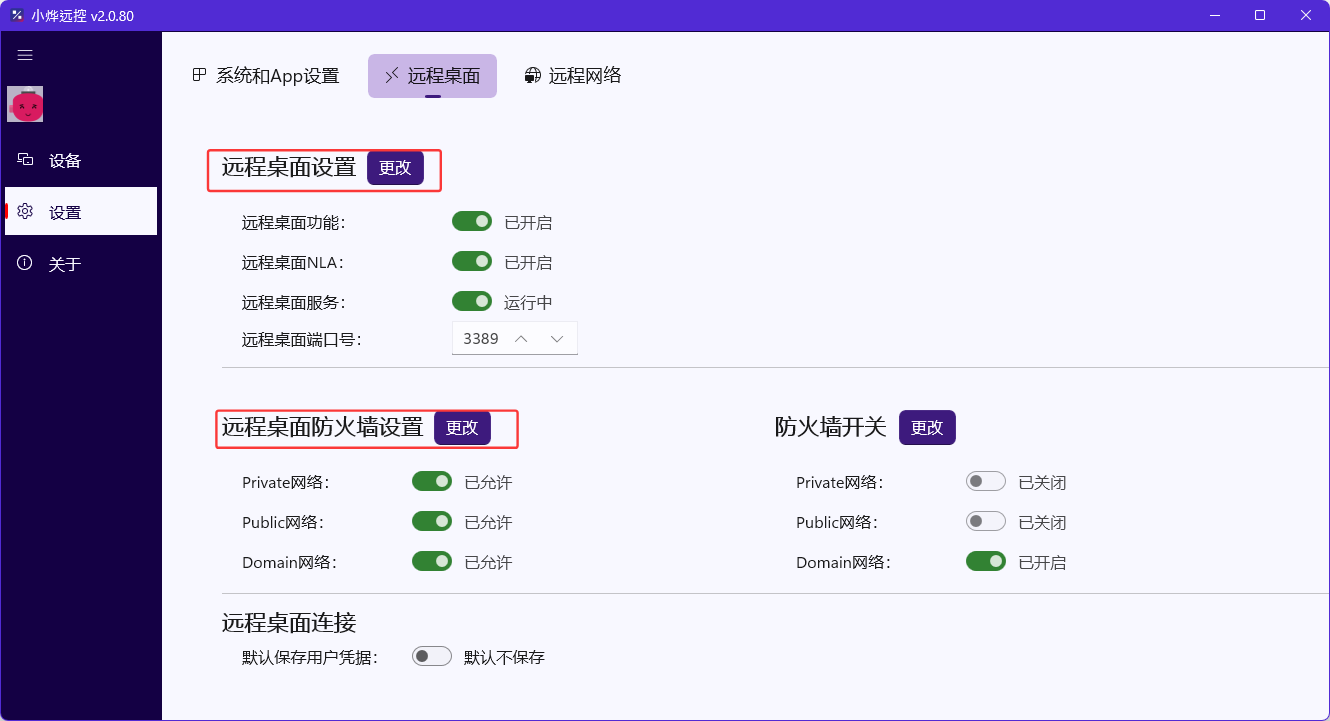The image size is (1330, 721).
Task: Select the 远程桌面 tab
Action: (x=432, y=76)
